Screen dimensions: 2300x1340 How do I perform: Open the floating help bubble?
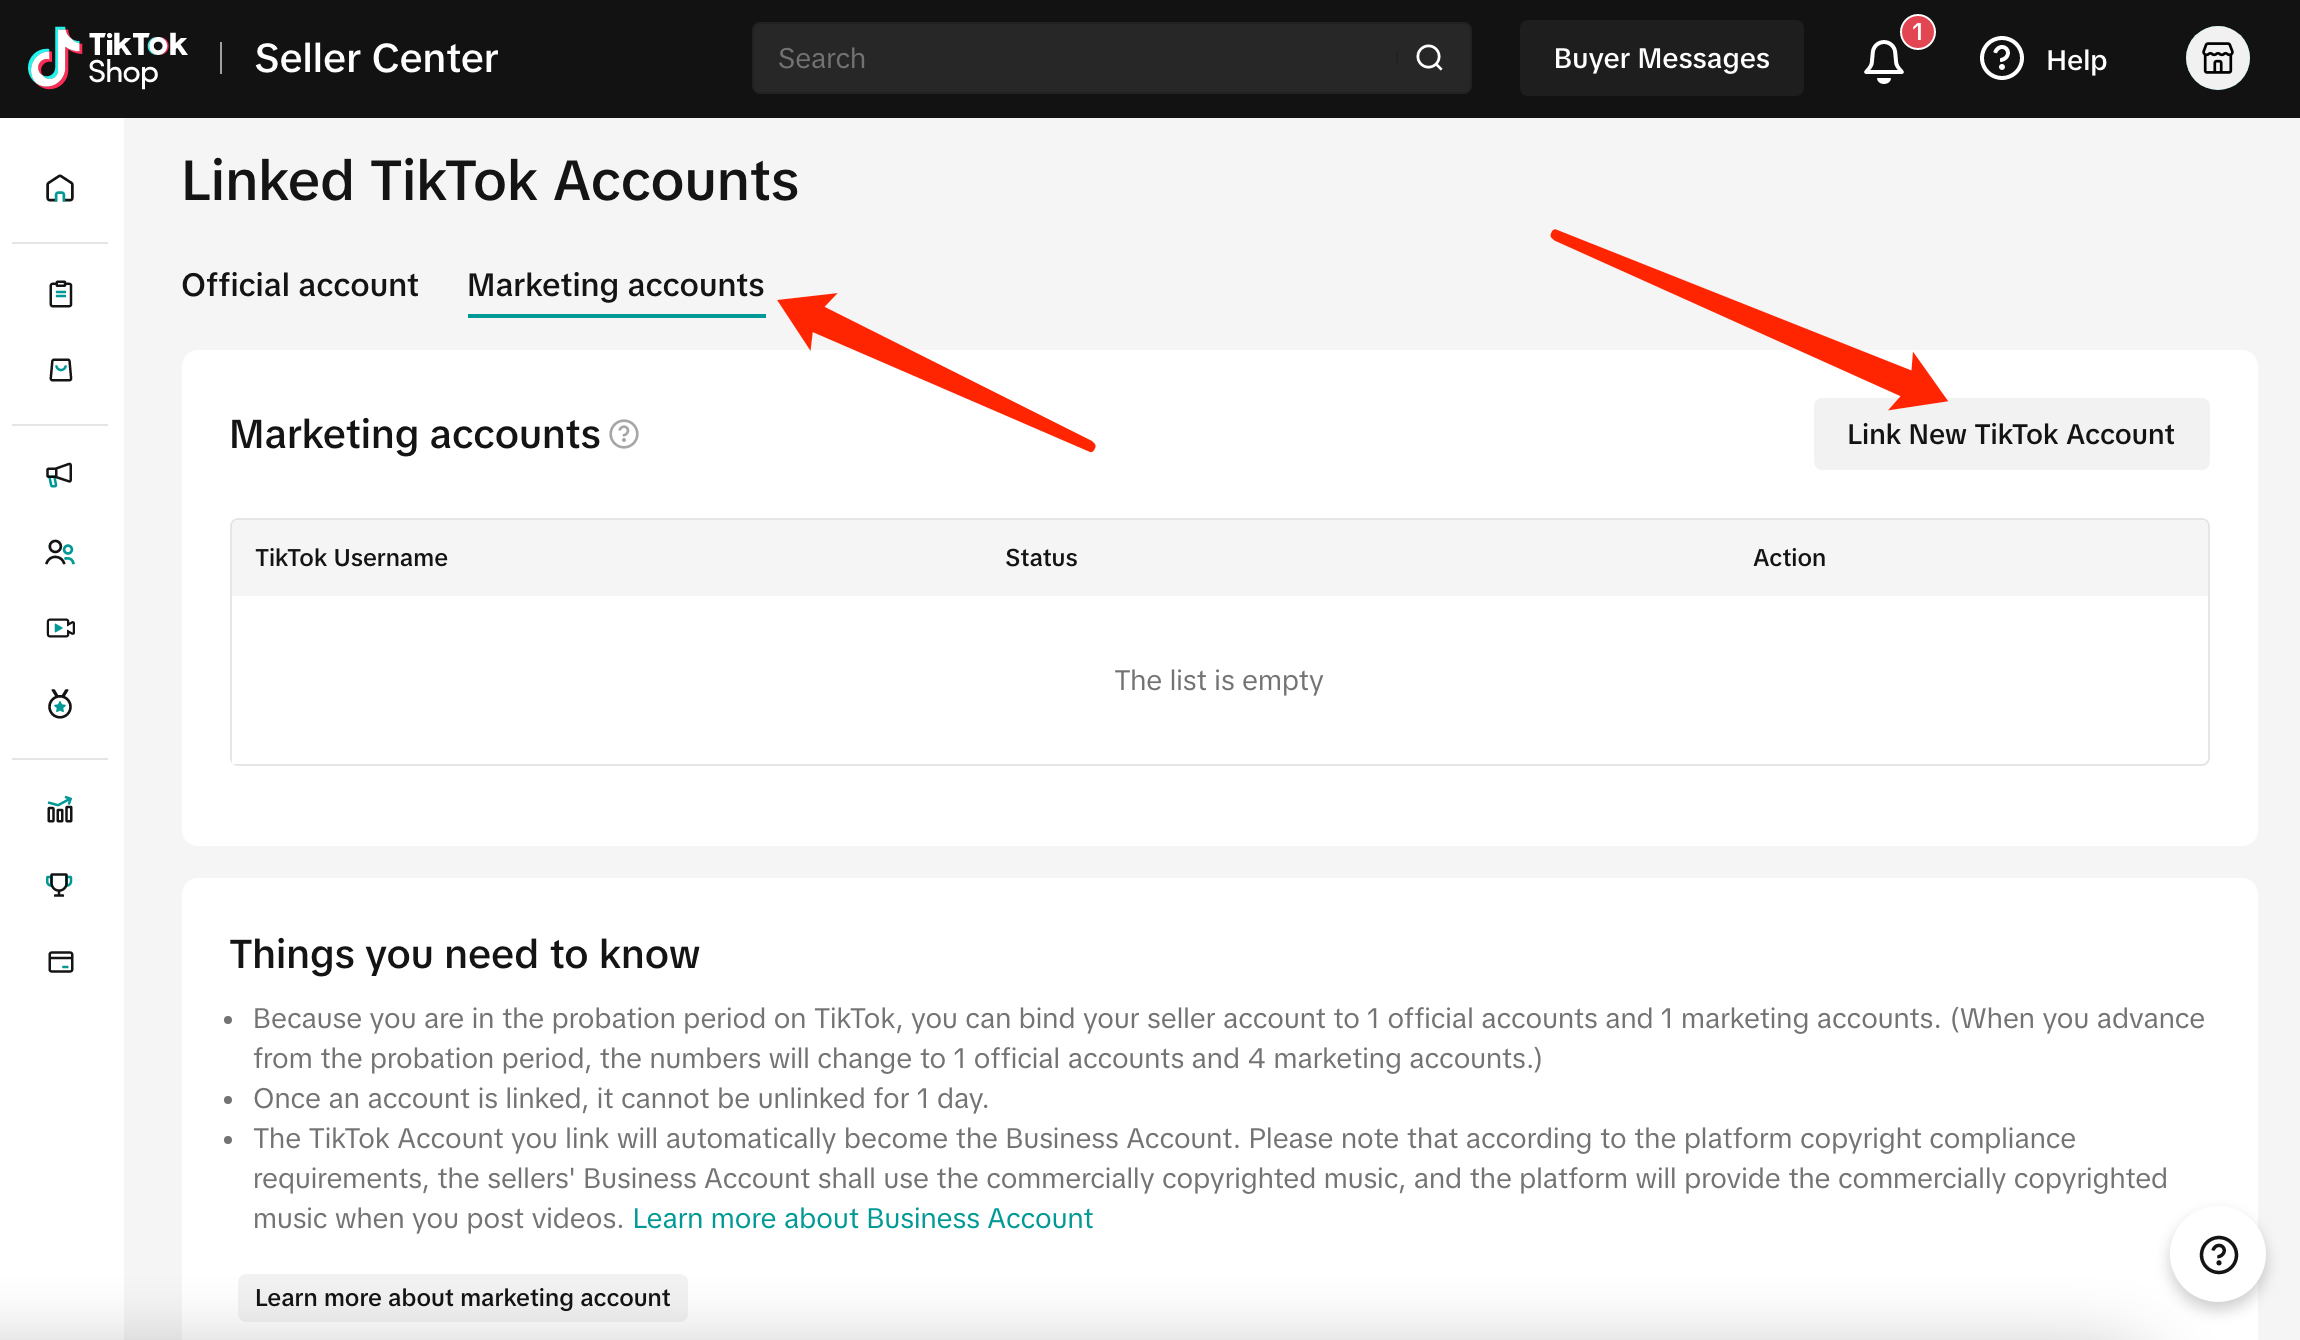(2217, 1254)
